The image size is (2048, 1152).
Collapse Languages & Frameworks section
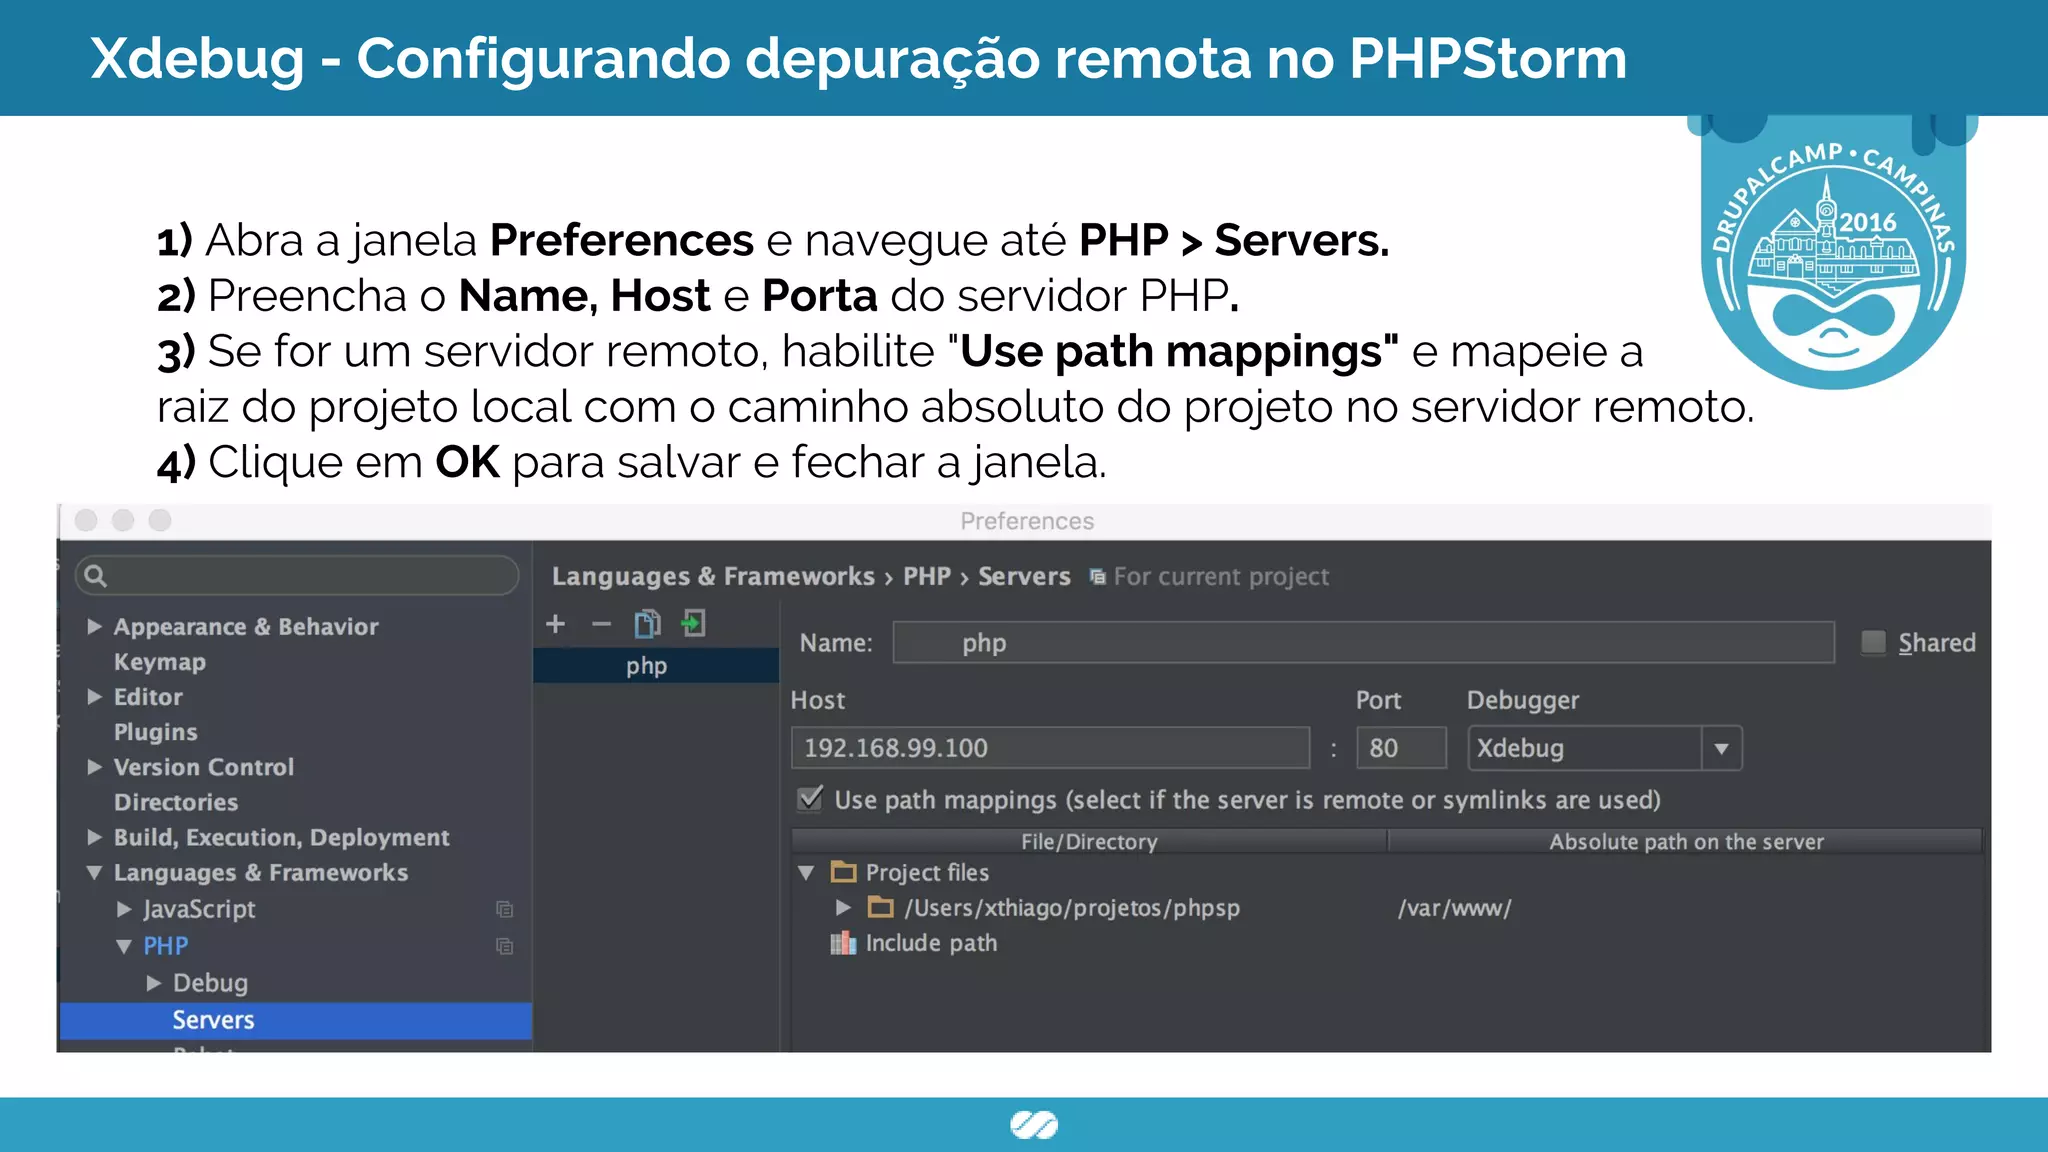[94, 872]
